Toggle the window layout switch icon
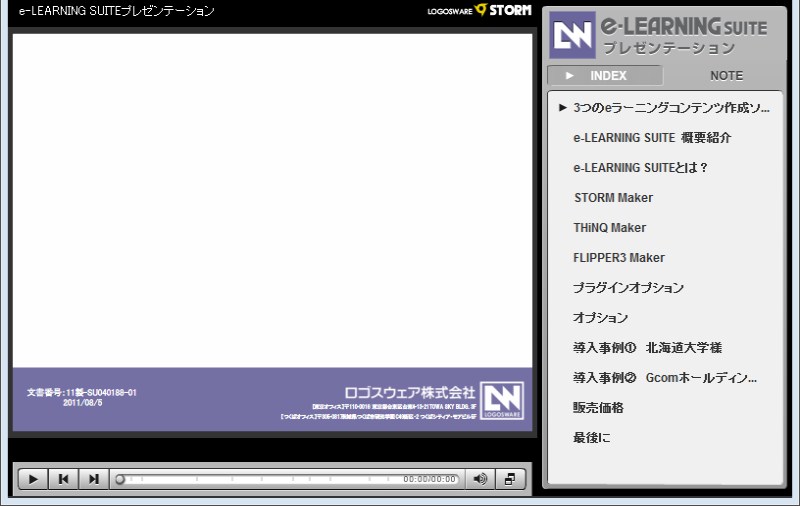The image size is (800, 506). click(510, 479)
